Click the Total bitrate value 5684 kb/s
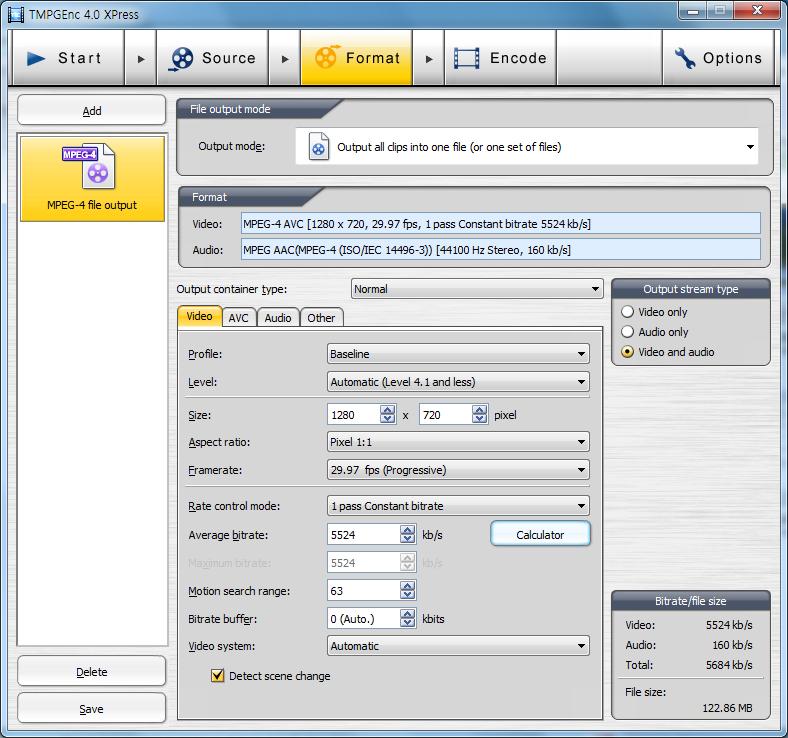Screen dimensions: 788x738 (729, 665)
